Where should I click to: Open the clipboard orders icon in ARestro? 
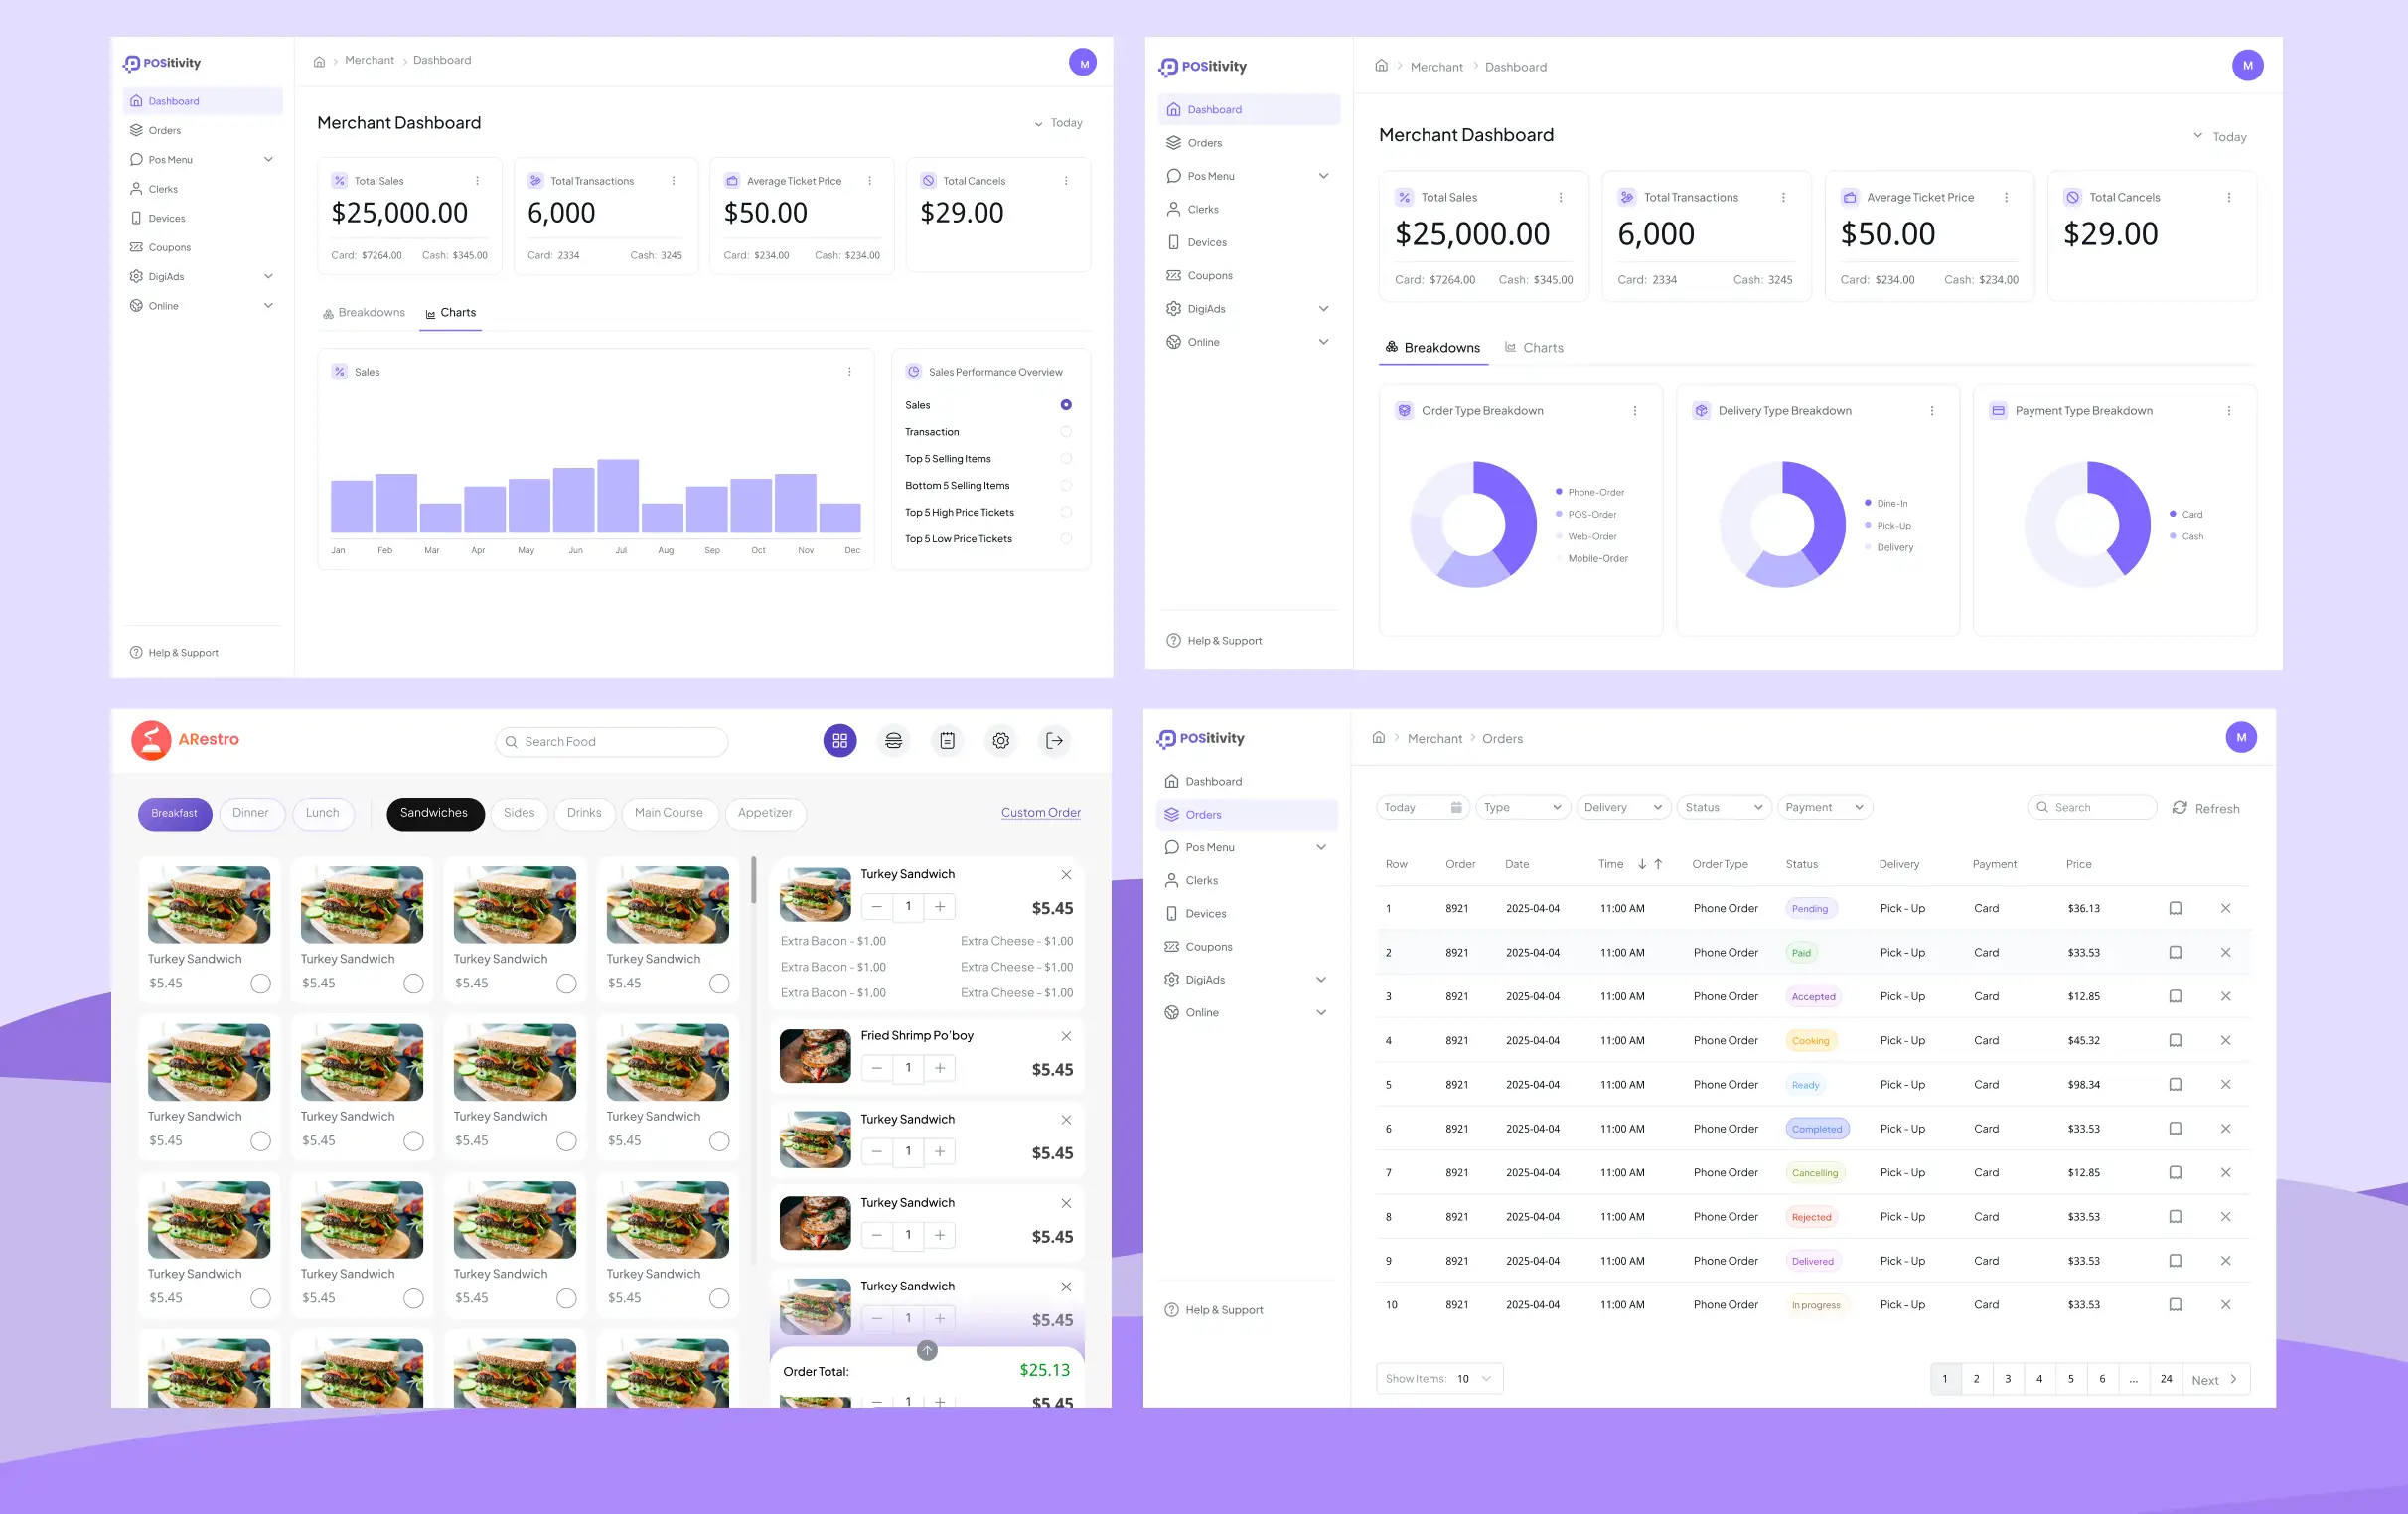tap(947, 741)
